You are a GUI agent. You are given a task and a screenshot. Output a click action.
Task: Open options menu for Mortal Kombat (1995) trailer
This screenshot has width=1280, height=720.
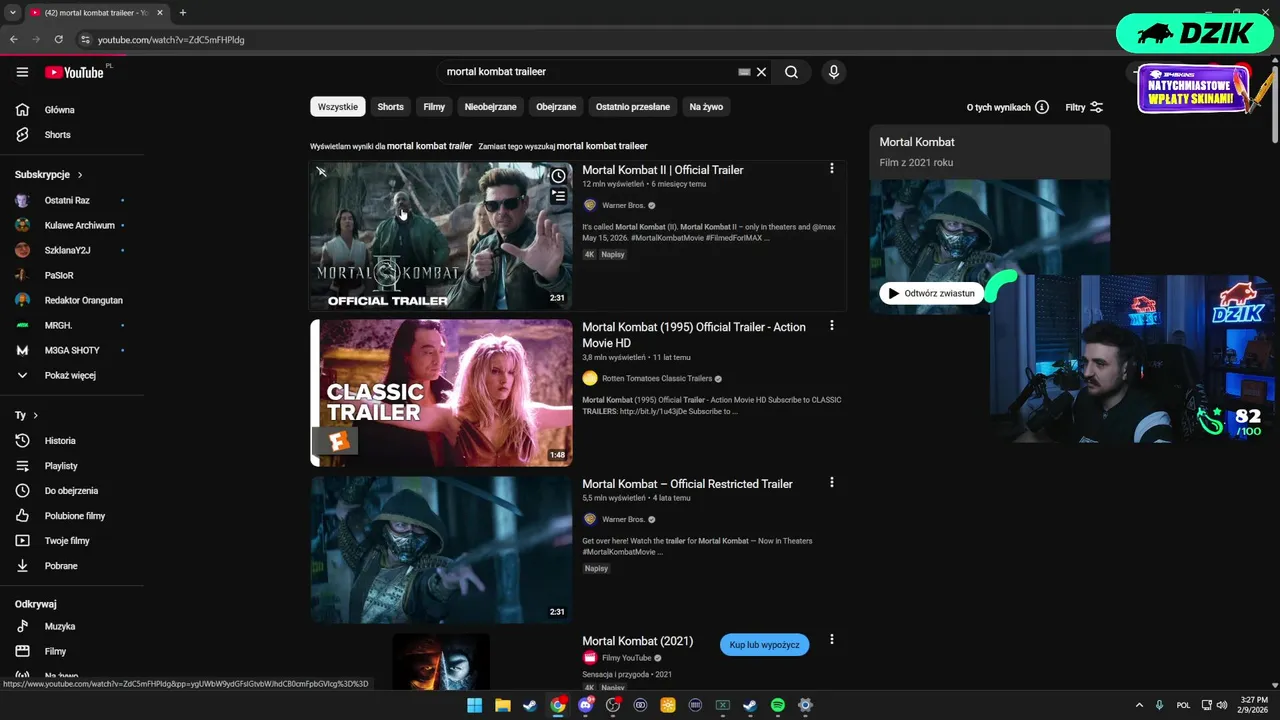(831, 326)
